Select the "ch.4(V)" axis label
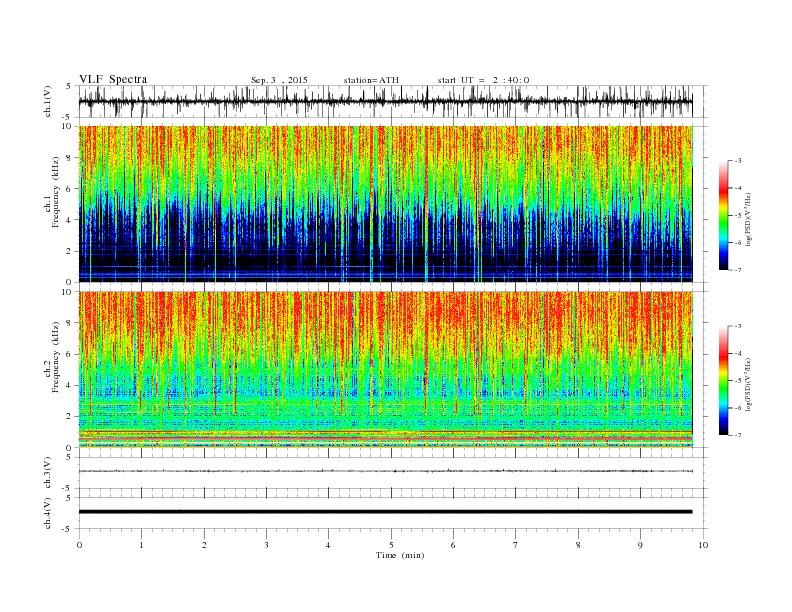The image size is (792, 612). click(47, 513)
